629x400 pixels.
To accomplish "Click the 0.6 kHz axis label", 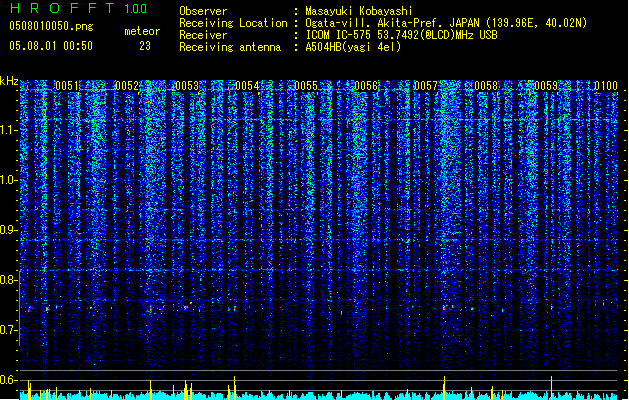I will pos(9,380).
